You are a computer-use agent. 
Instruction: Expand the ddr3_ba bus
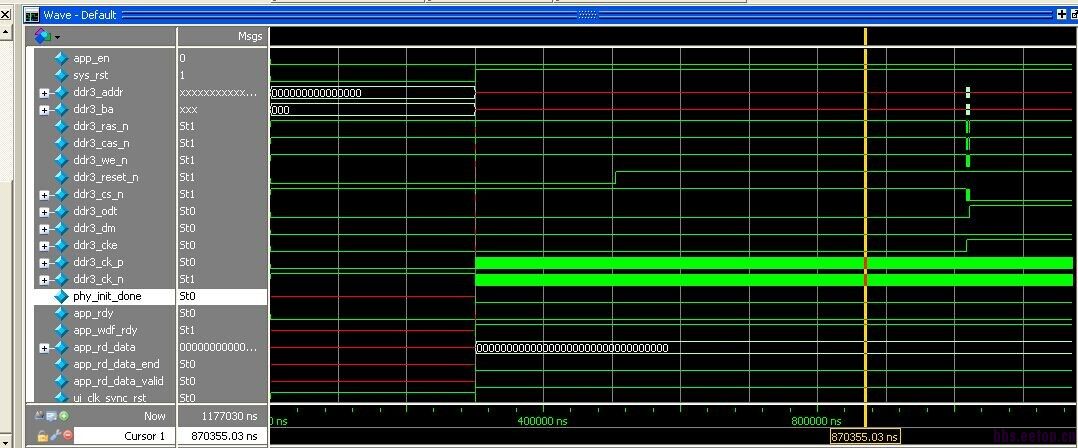point(44,110)
